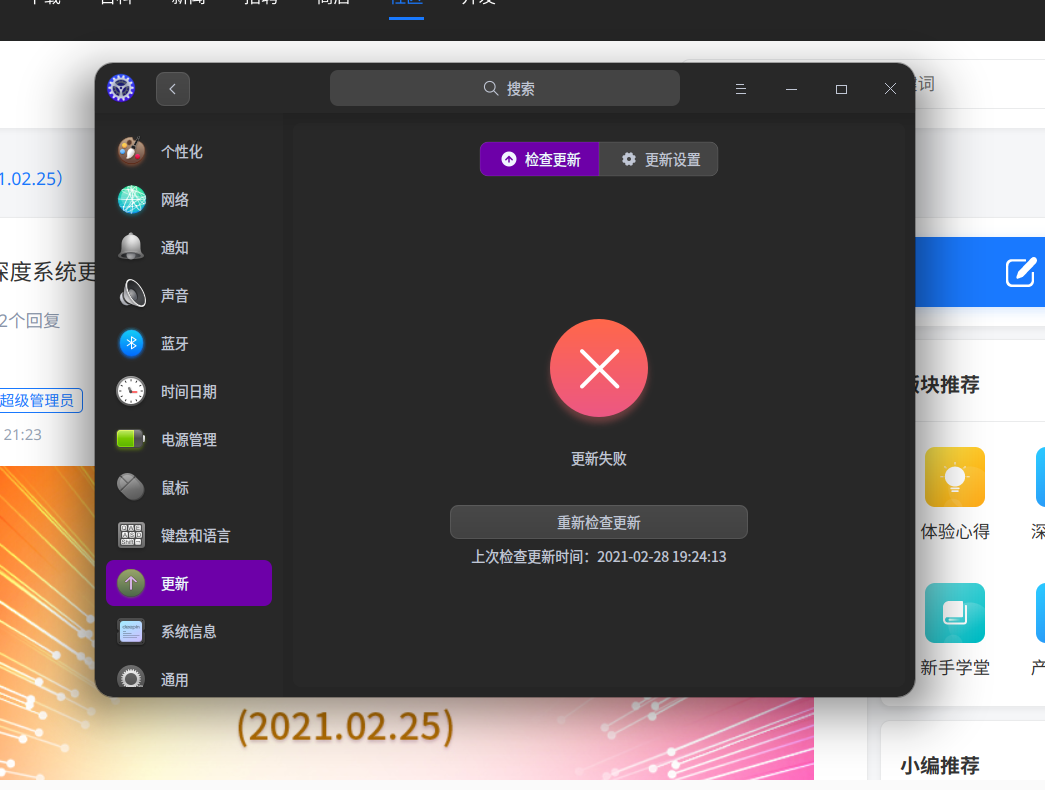This screenshot has width=1045, height=790.
Task: Open 个性化 label in sidebar
Action: tap(182, 151)
